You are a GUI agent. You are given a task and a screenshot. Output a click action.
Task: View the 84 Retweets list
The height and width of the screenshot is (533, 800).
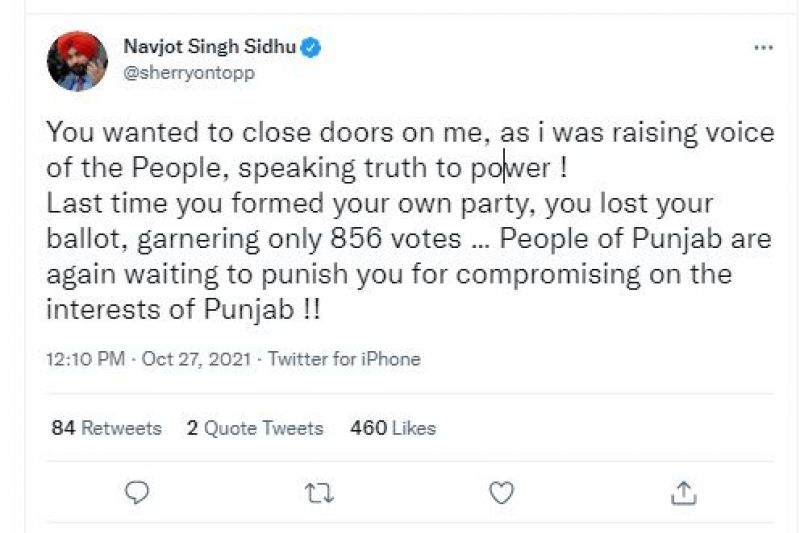coord(106,428)
